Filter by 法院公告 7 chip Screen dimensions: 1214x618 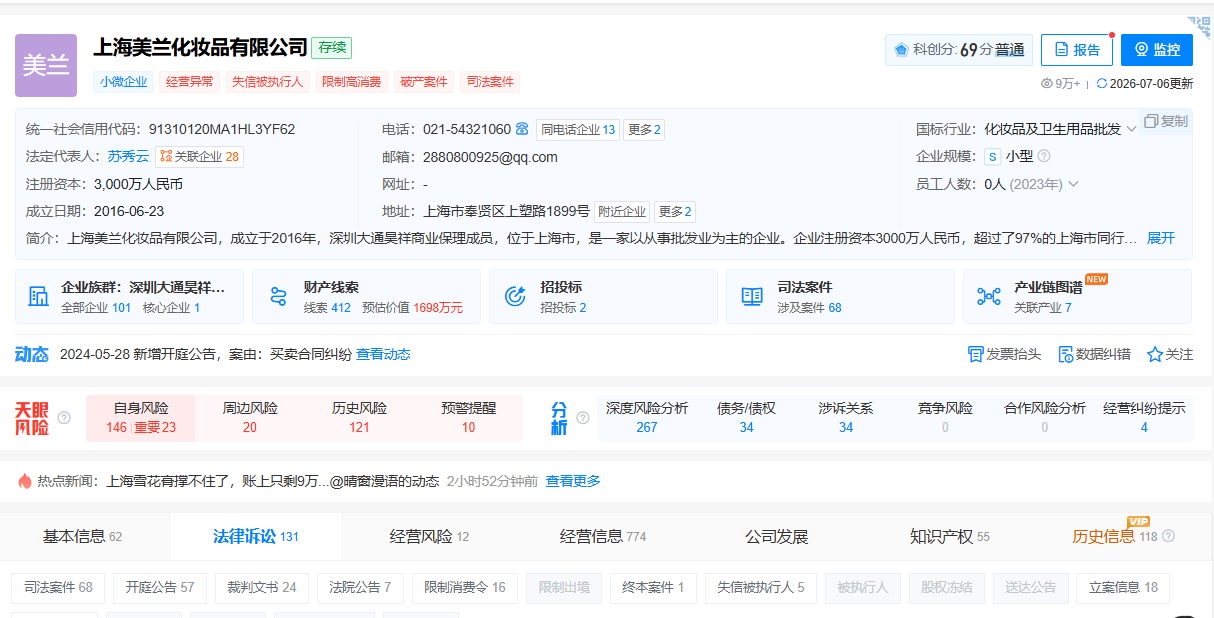point(360,587)
